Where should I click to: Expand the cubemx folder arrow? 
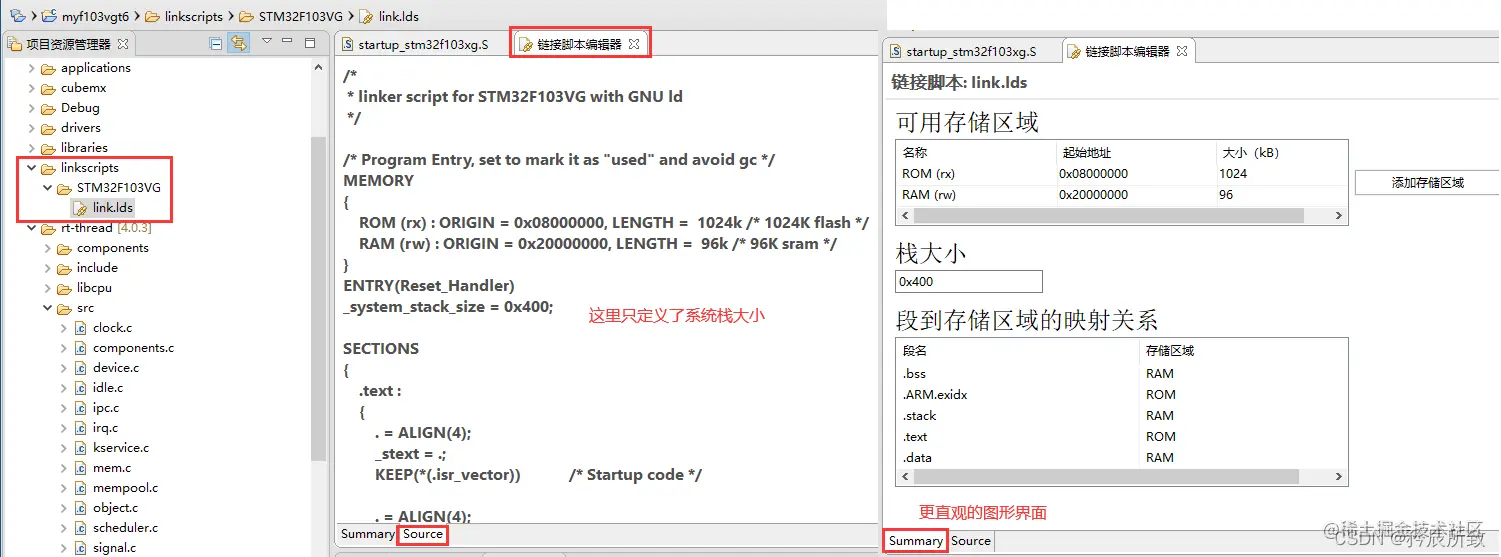[31, 89]
